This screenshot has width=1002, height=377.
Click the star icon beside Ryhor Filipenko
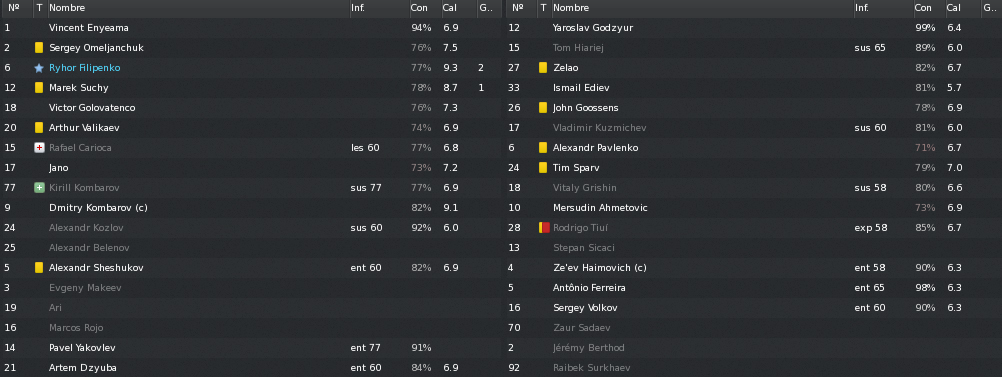[x=39, y=68]
